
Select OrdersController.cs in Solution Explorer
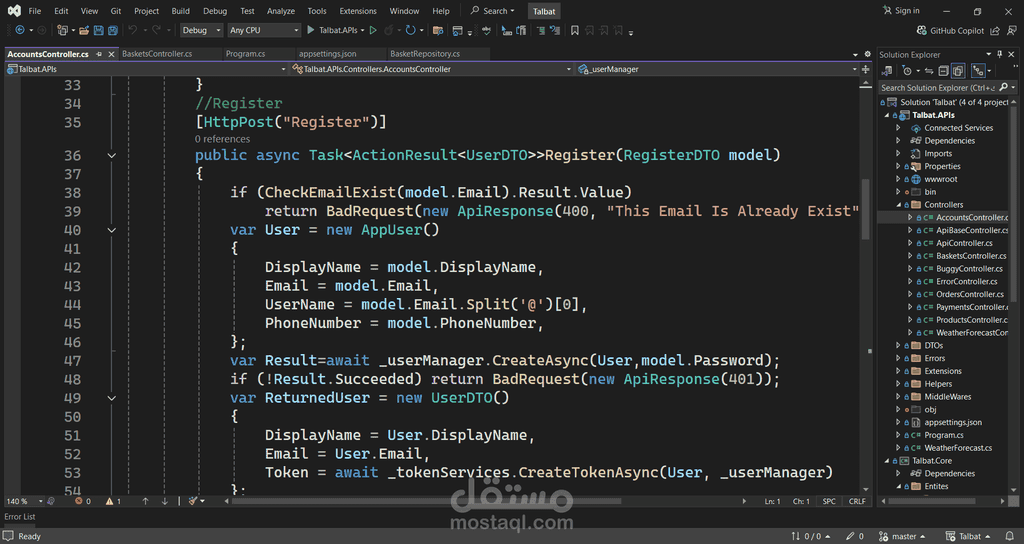click(x=970, y=295)
